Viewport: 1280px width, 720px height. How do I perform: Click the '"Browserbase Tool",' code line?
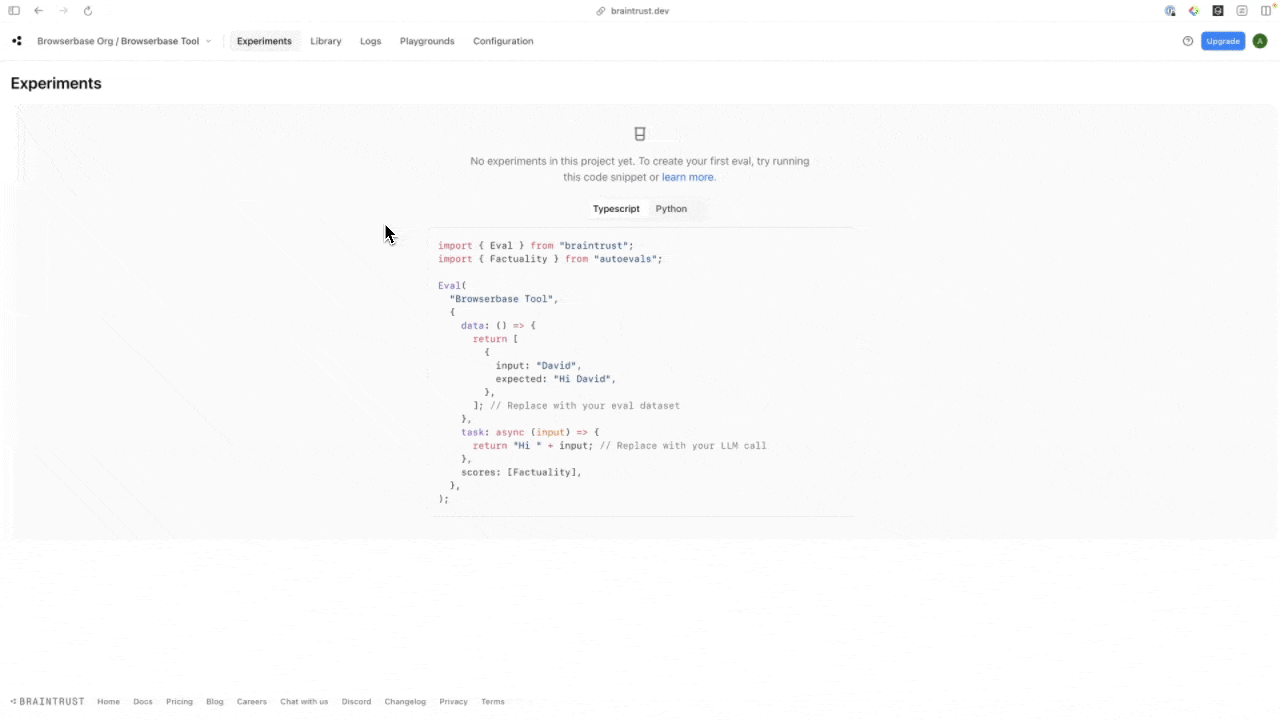pos(504,299)
